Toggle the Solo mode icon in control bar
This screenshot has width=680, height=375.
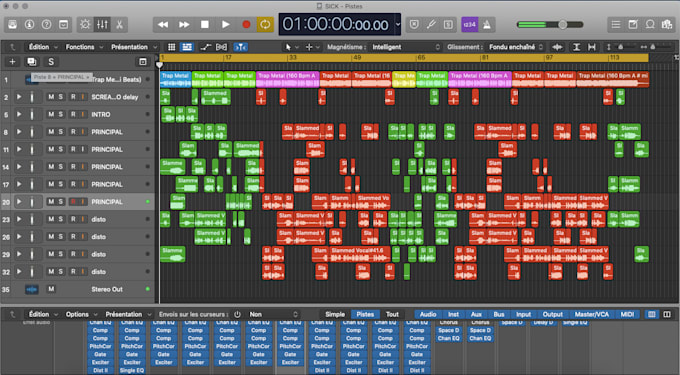click(x=448, y=25)
